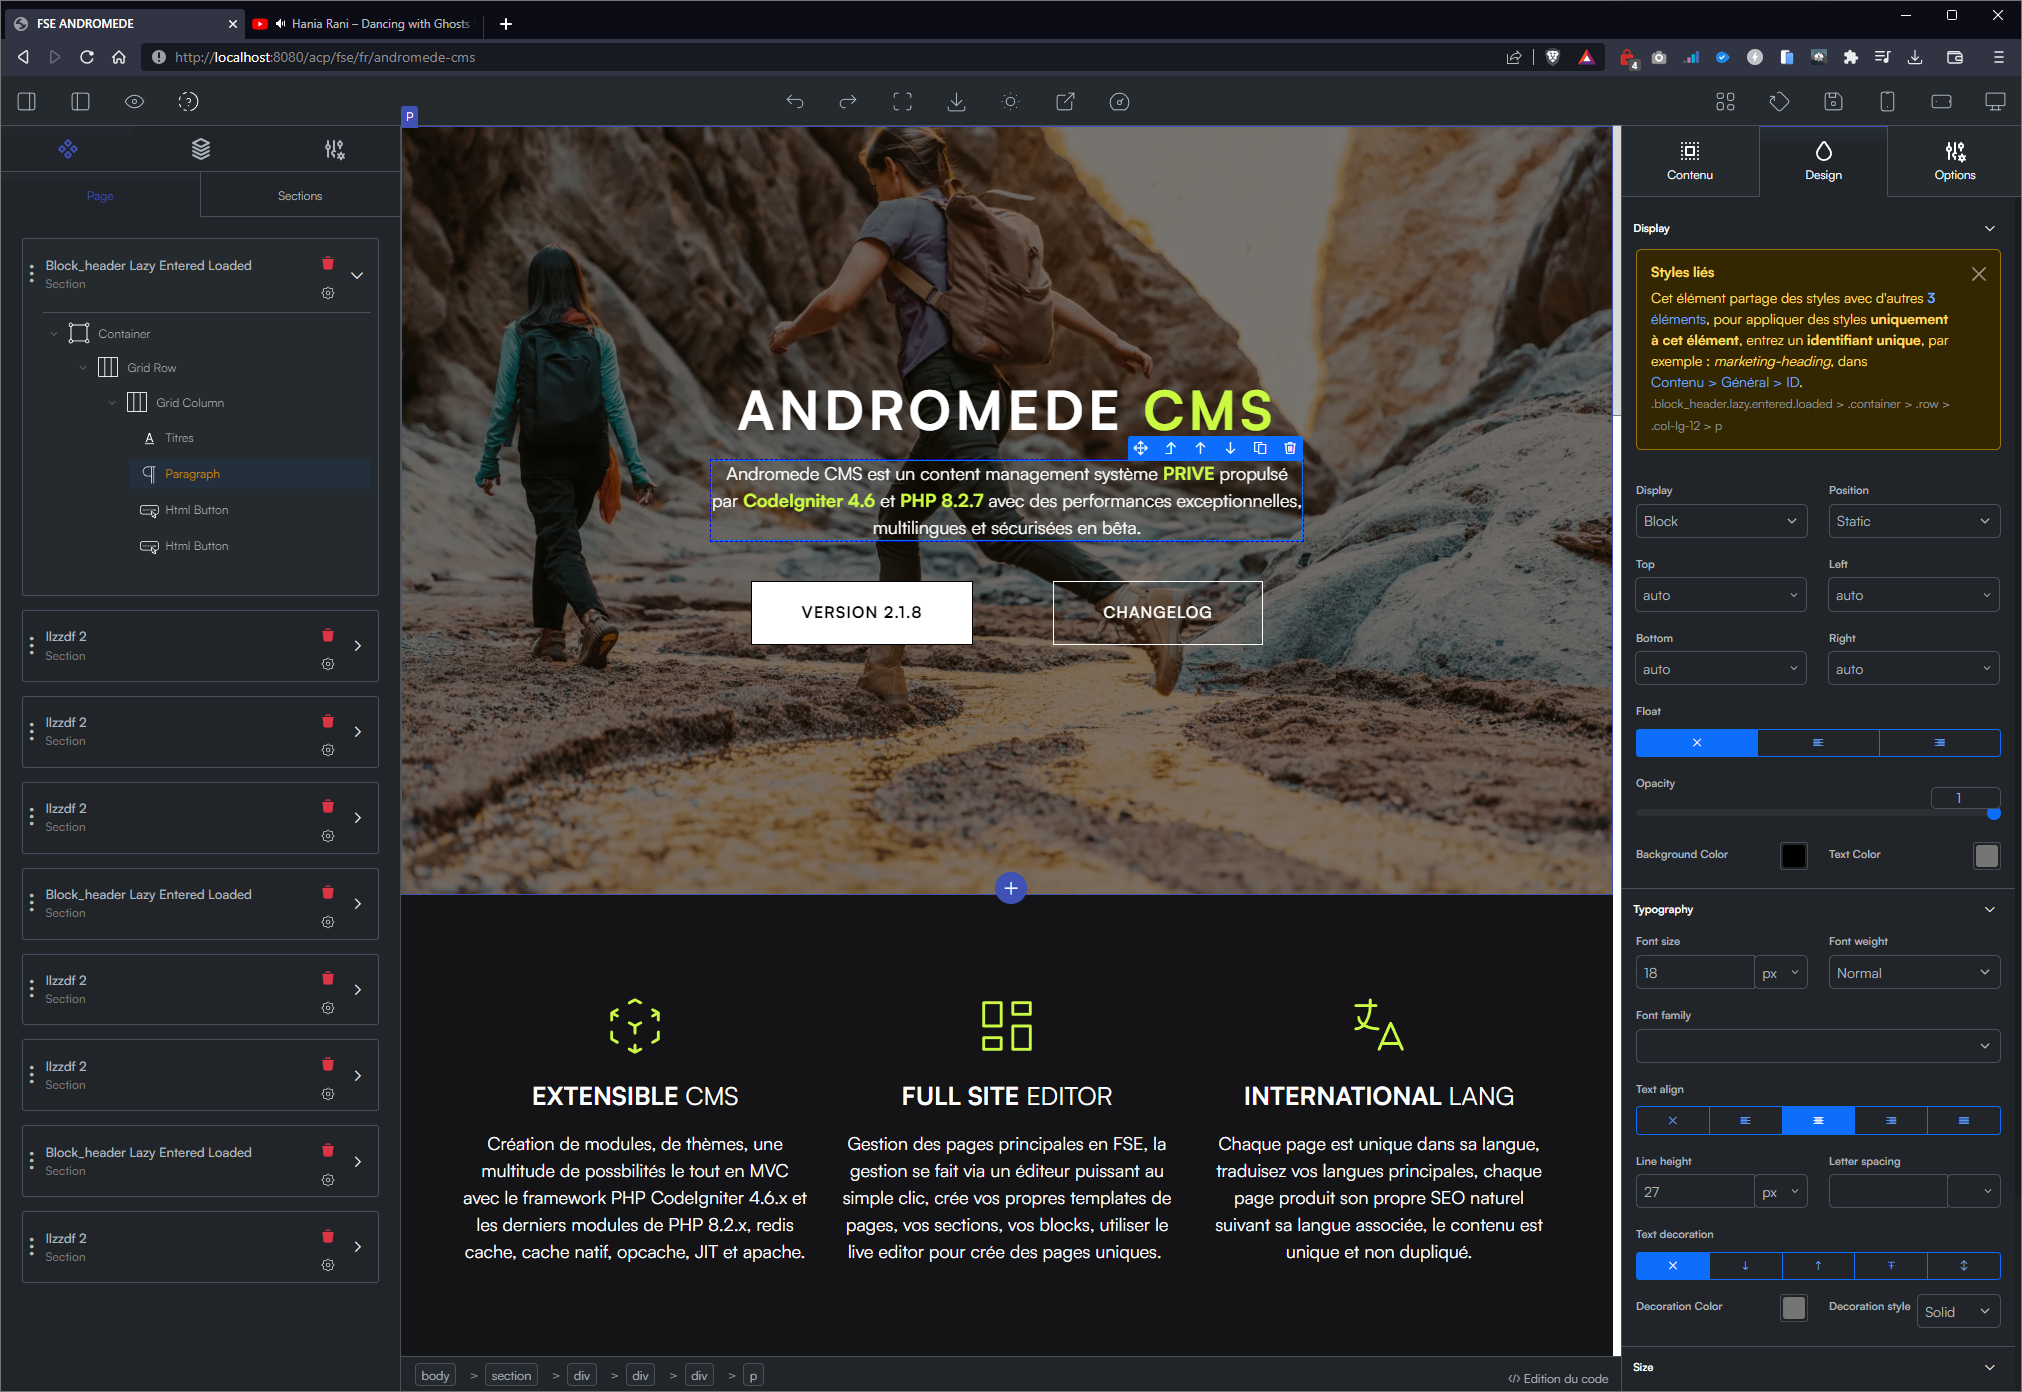Open the layers stack icon tab
The image size is (2022, 1392).
click(201, 149)
